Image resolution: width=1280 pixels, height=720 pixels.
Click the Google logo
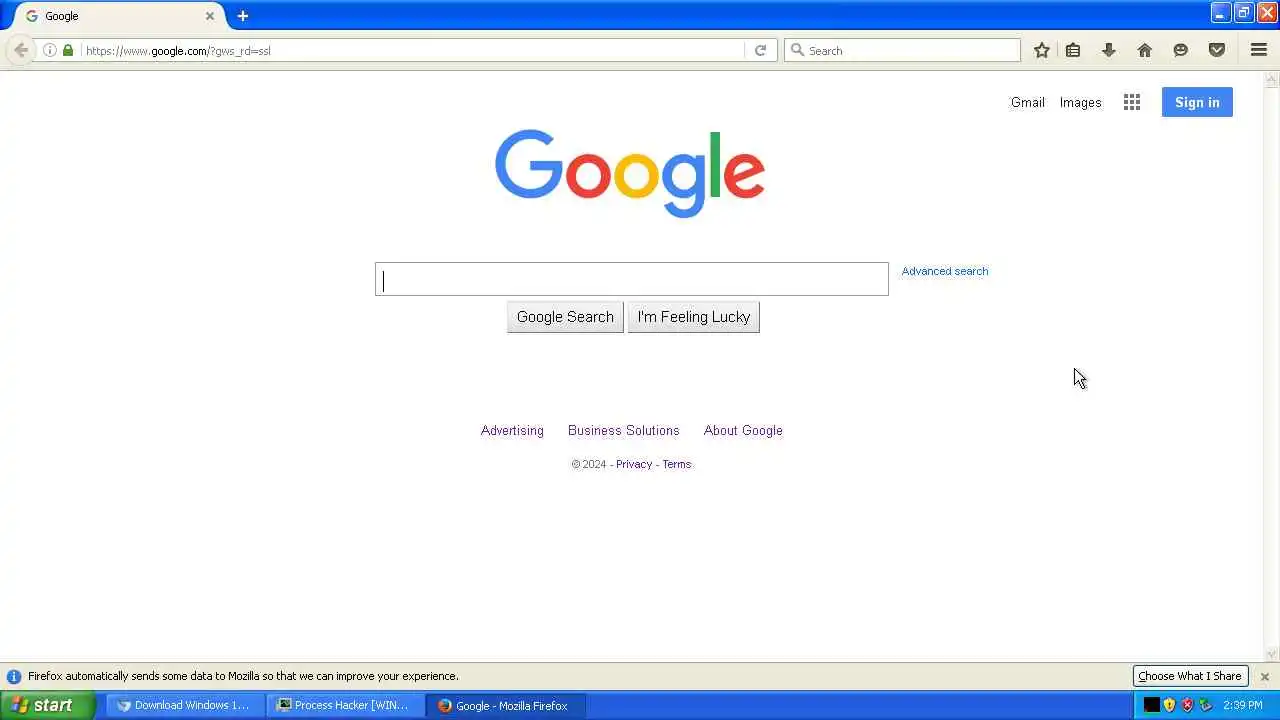pos(630,174)
